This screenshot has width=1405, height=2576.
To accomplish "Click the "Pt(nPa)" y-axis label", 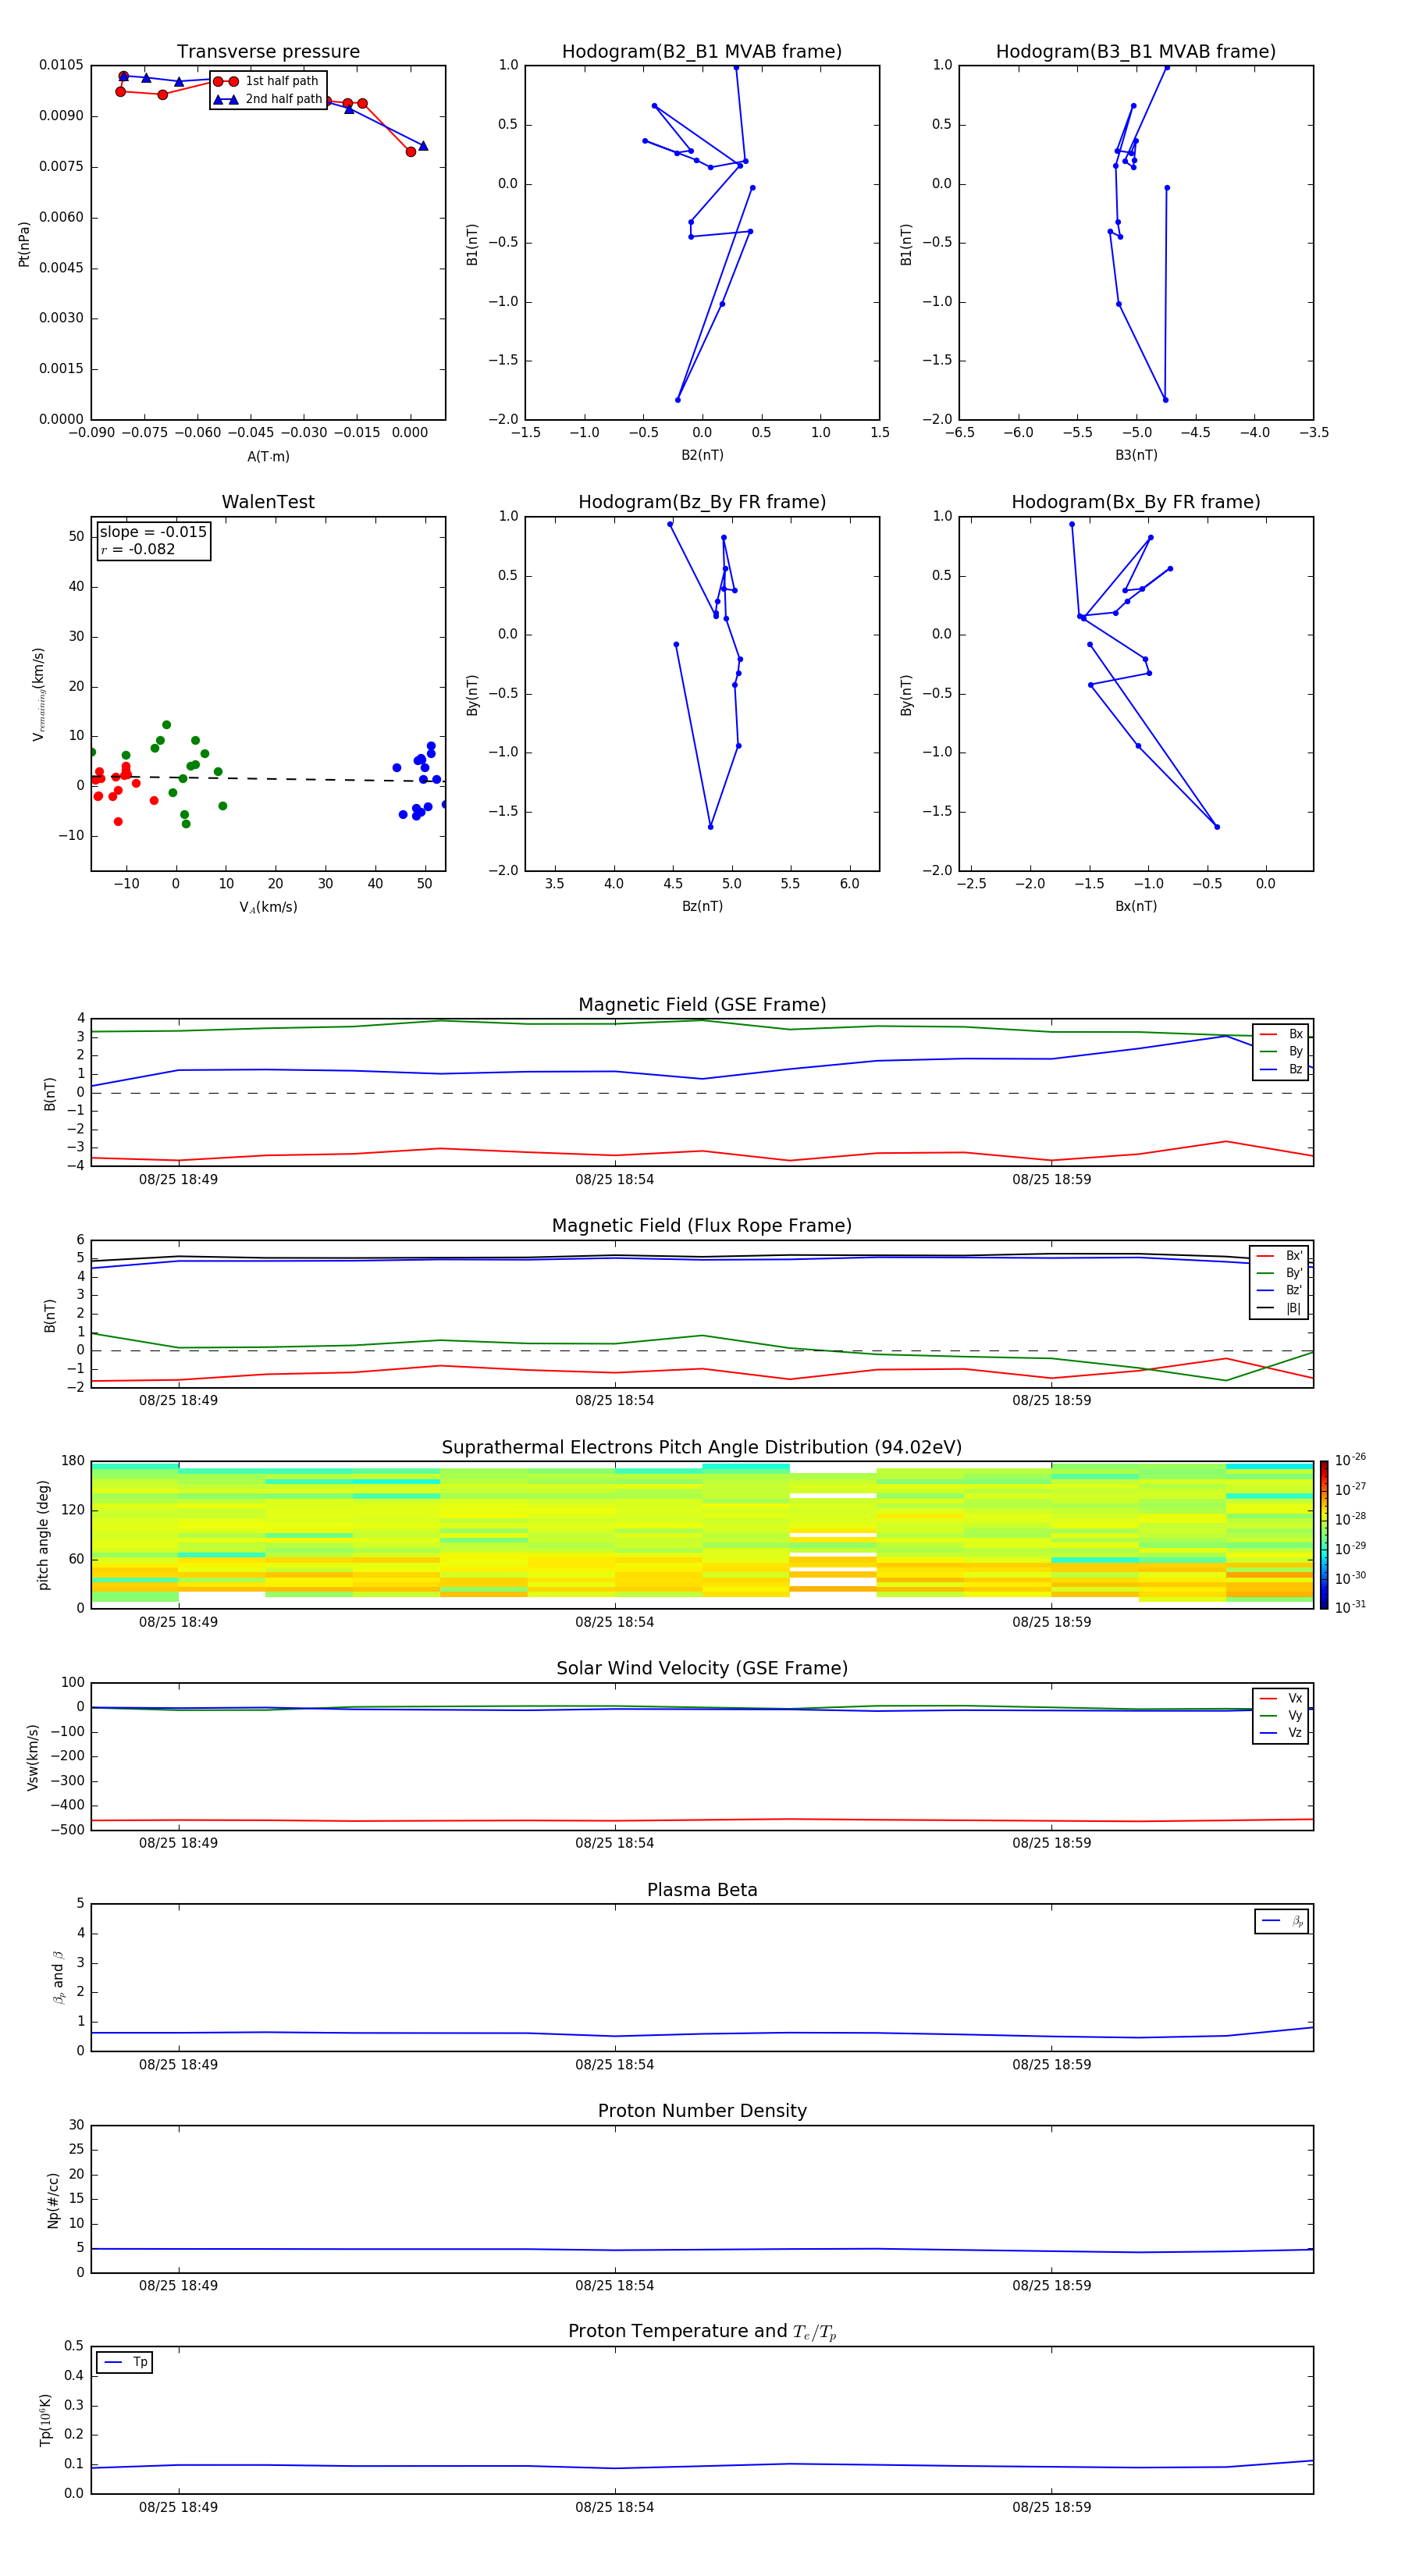I will click(x=24, y=244).
